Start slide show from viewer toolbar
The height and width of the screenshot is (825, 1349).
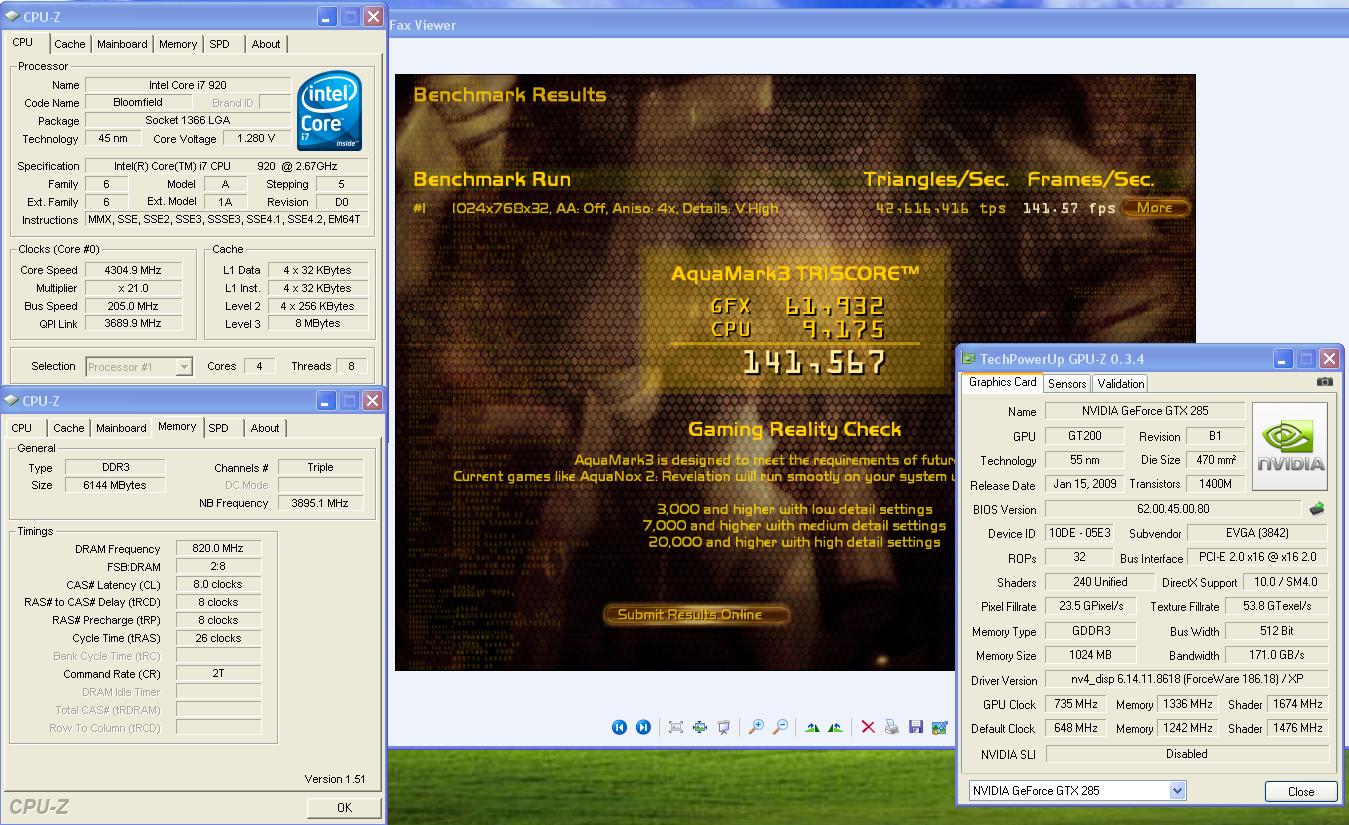tap(724, 727)
